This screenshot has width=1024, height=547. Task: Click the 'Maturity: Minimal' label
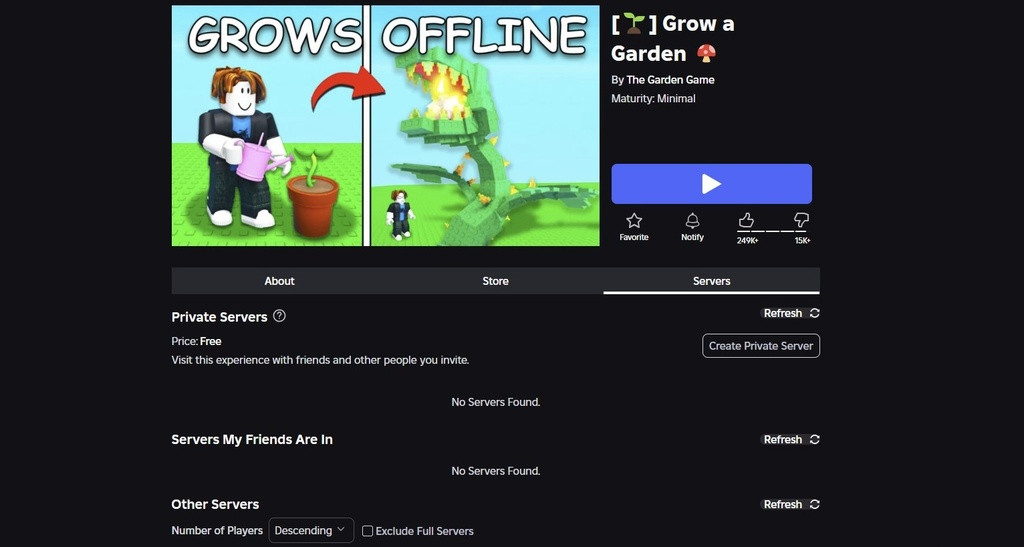pyautogui.click(x=653, y=99)
